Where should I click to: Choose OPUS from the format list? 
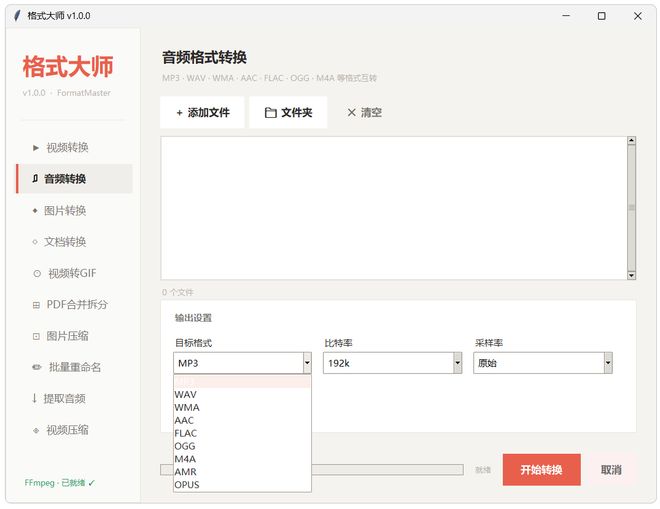click(242, 485)
